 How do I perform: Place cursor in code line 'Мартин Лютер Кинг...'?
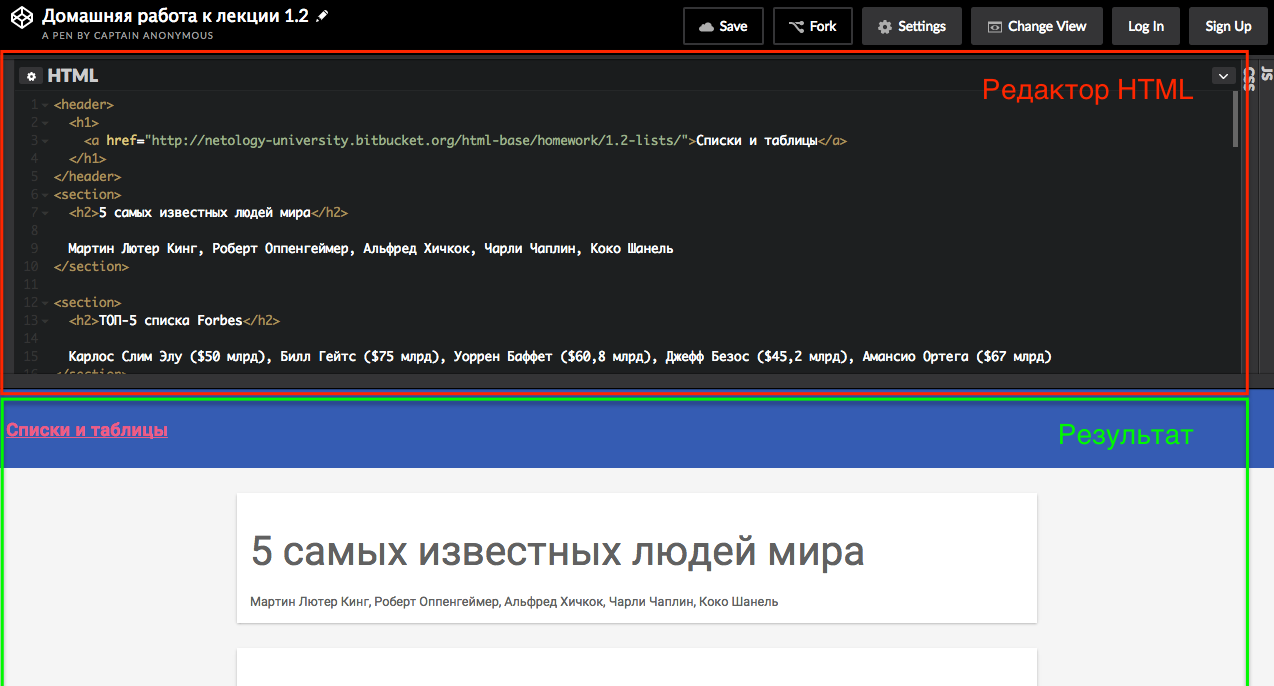(x=371, y=249)
